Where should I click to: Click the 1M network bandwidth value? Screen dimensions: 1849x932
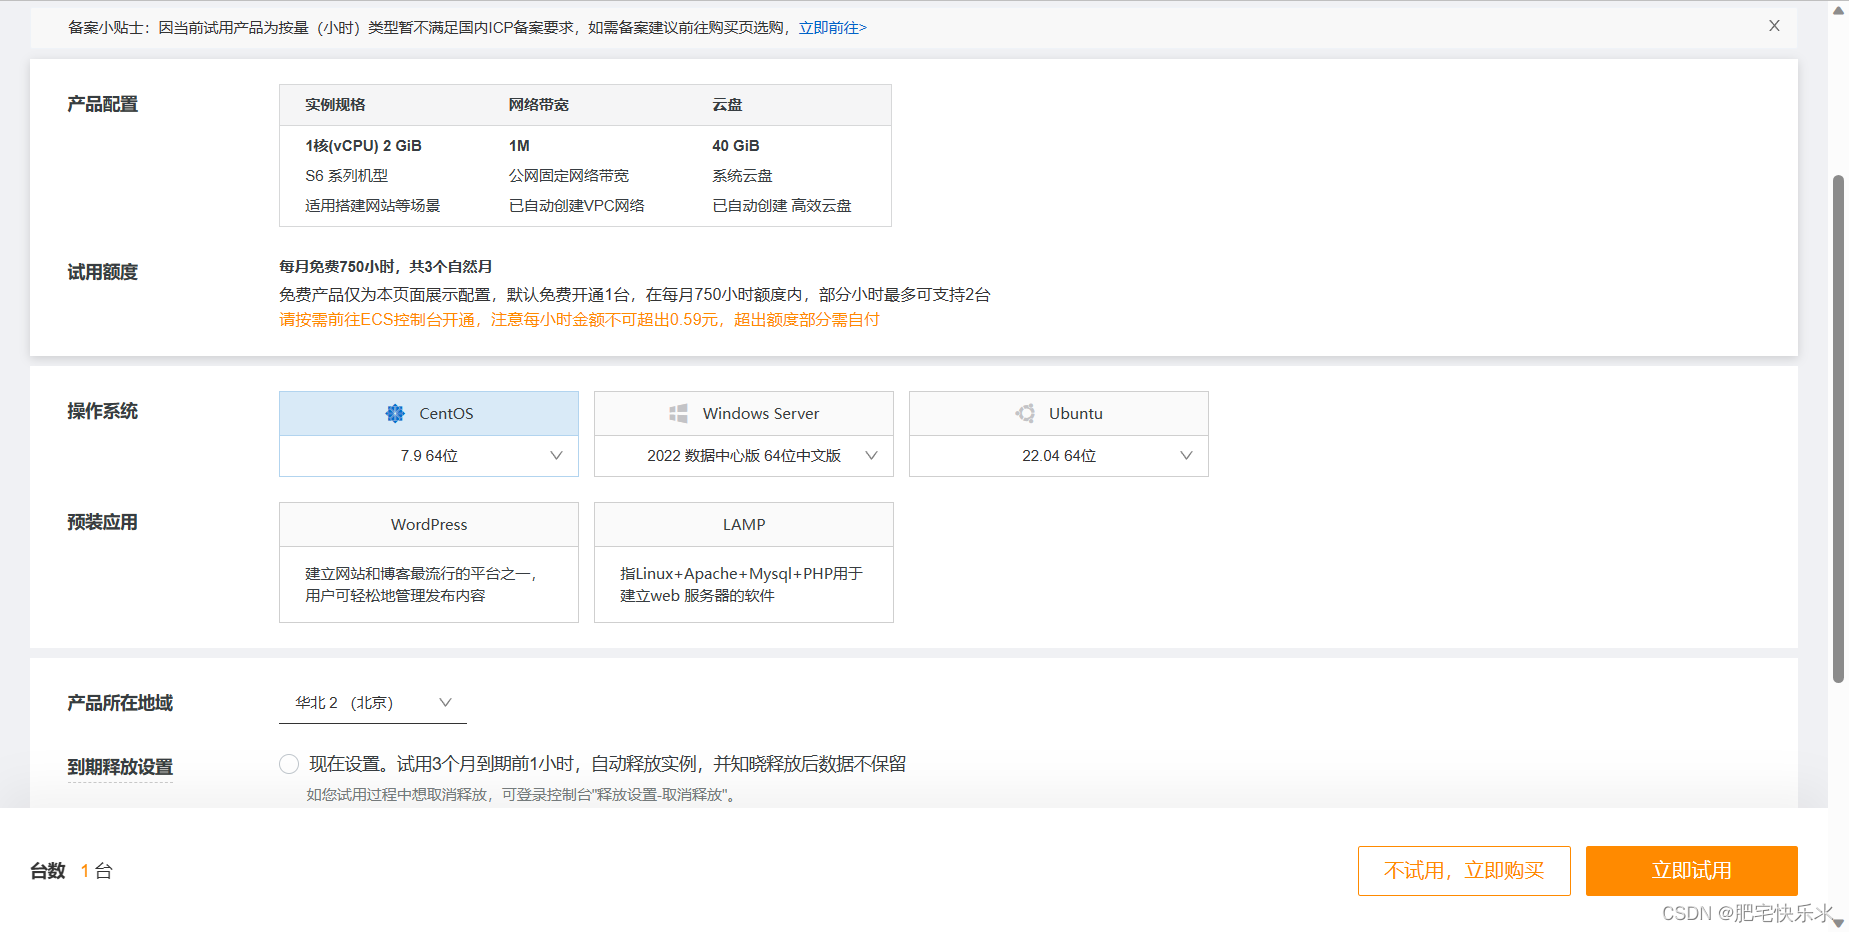click(519, 146)
